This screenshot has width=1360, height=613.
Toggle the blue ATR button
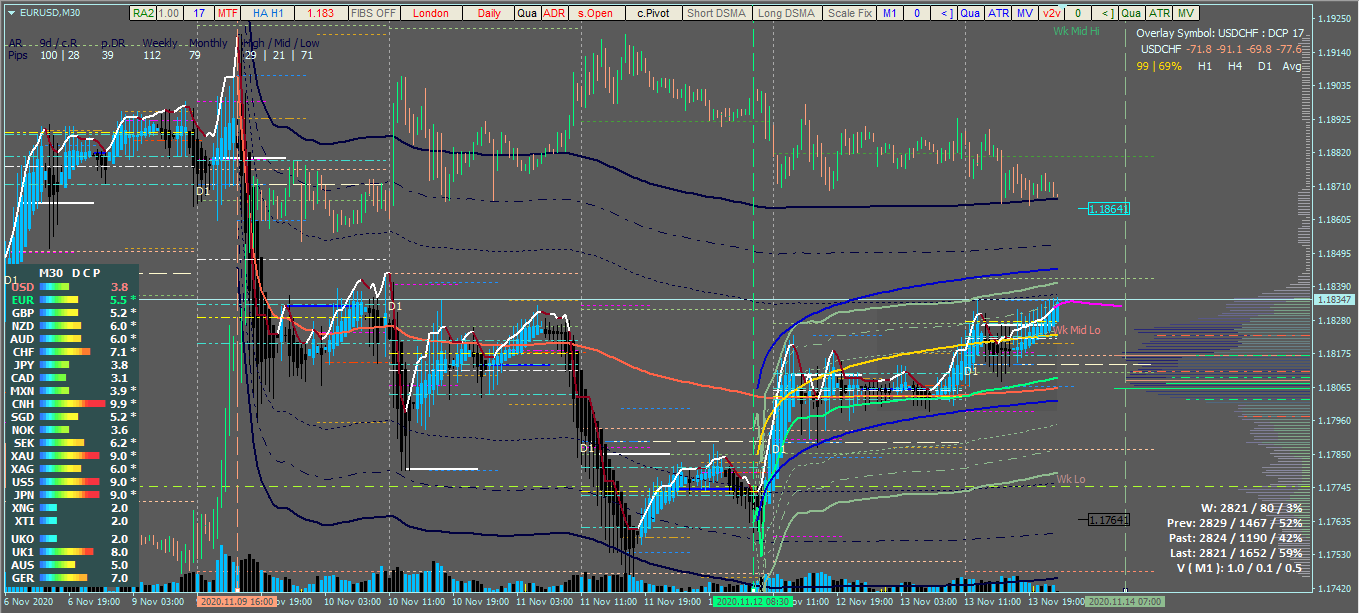[x=998, y=13]
